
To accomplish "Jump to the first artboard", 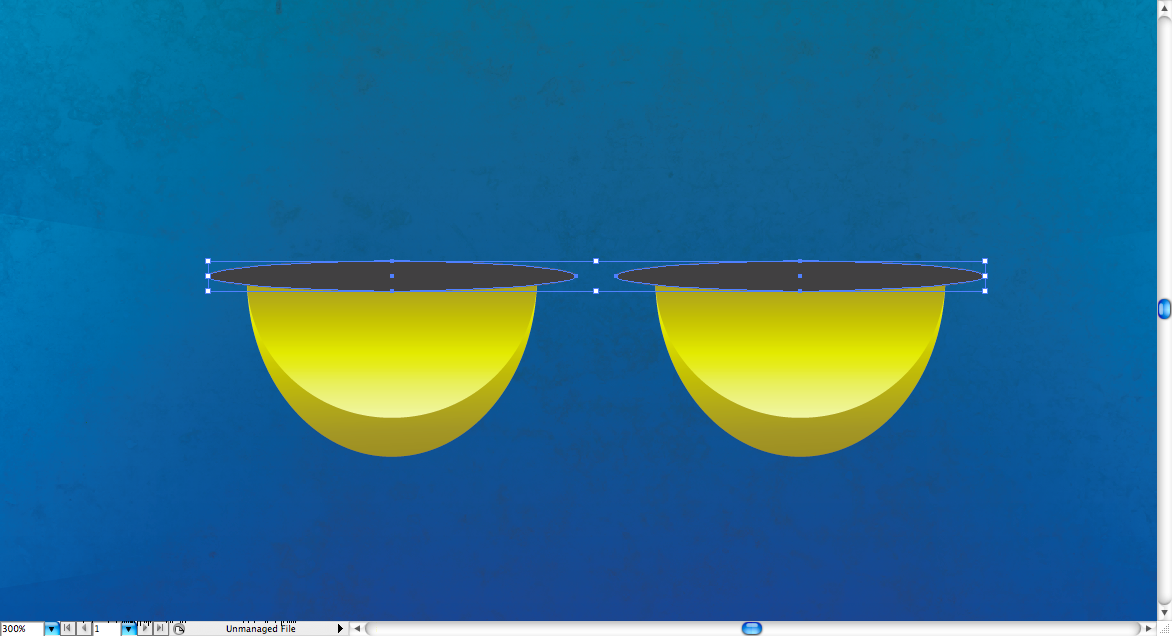I will point(67,629).
